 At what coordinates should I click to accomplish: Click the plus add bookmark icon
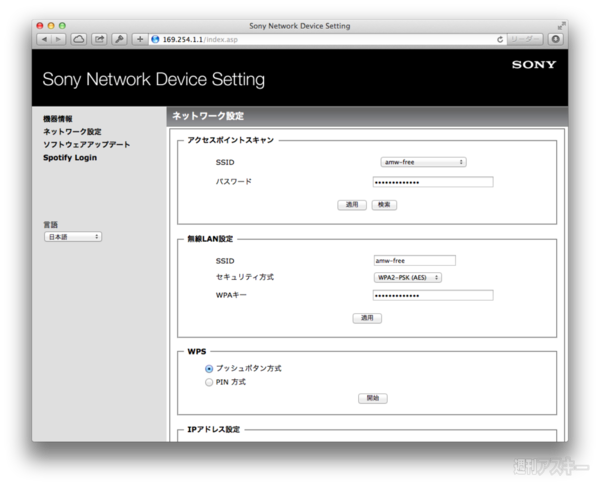click(x=140, y=39)
